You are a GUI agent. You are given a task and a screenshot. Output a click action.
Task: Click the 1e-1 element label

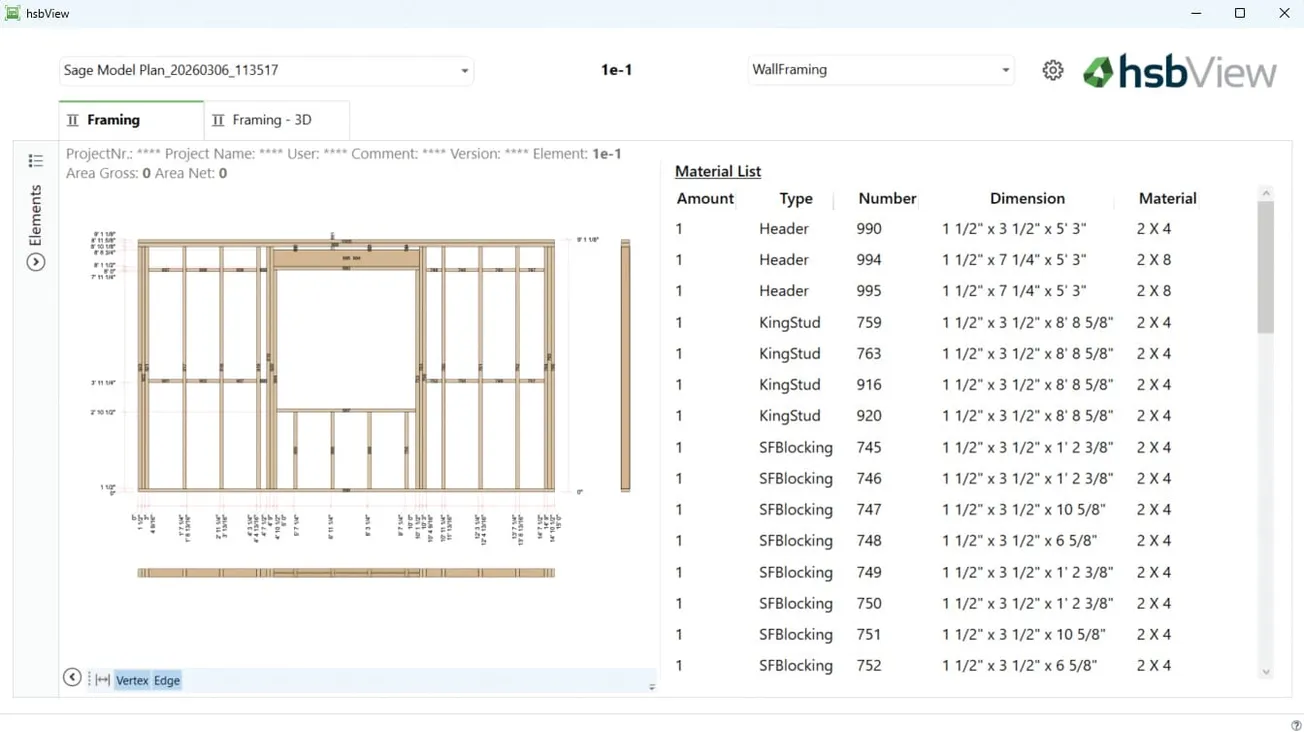pos(616,70)
